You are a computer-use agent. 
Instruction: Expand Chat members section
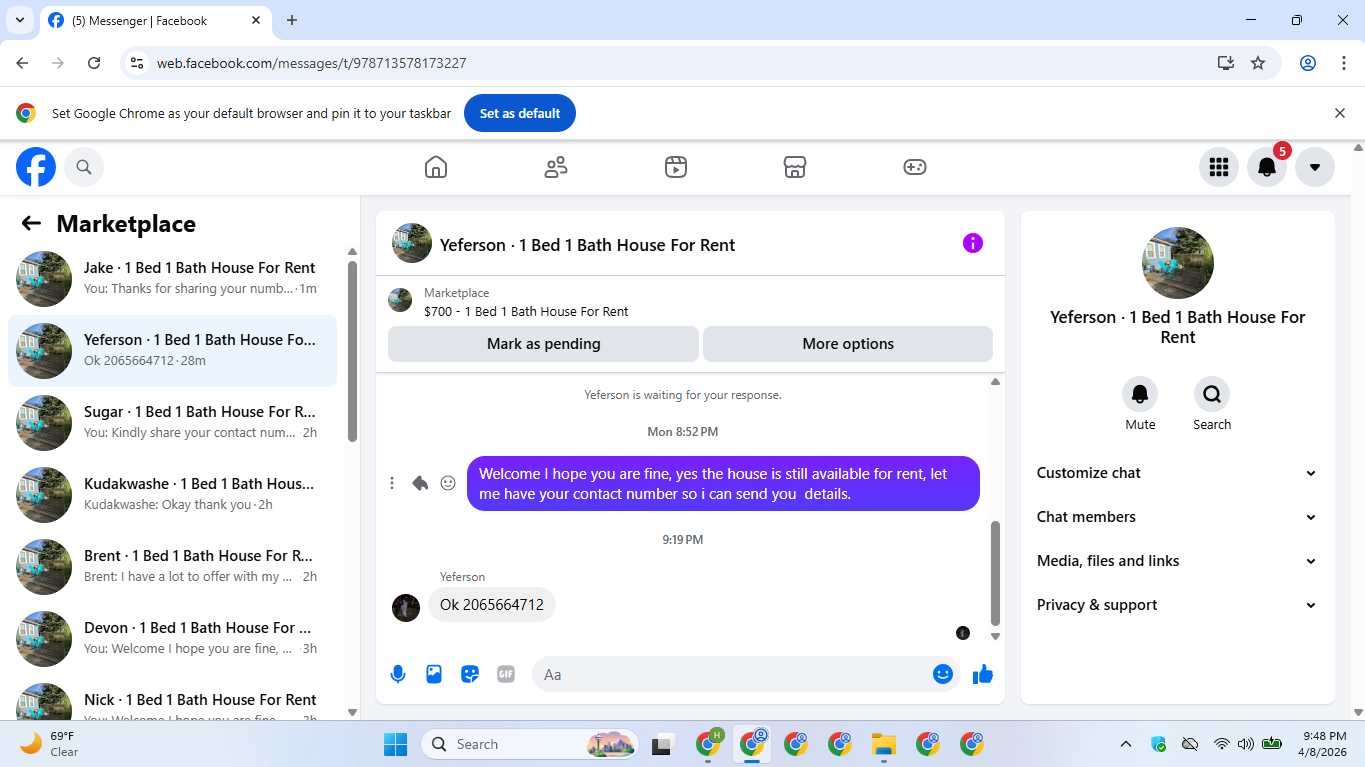click(1177, 517)
